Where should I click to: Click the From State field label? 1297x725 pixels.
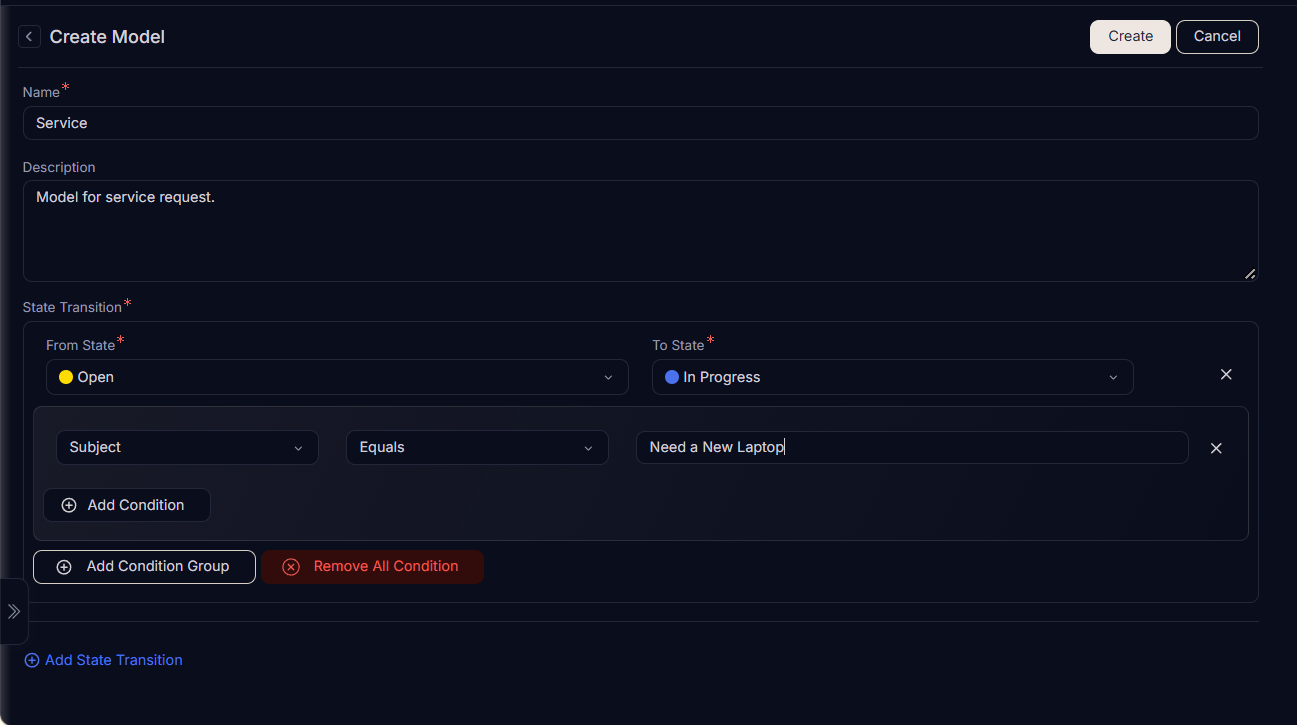(x=80, y=345)
